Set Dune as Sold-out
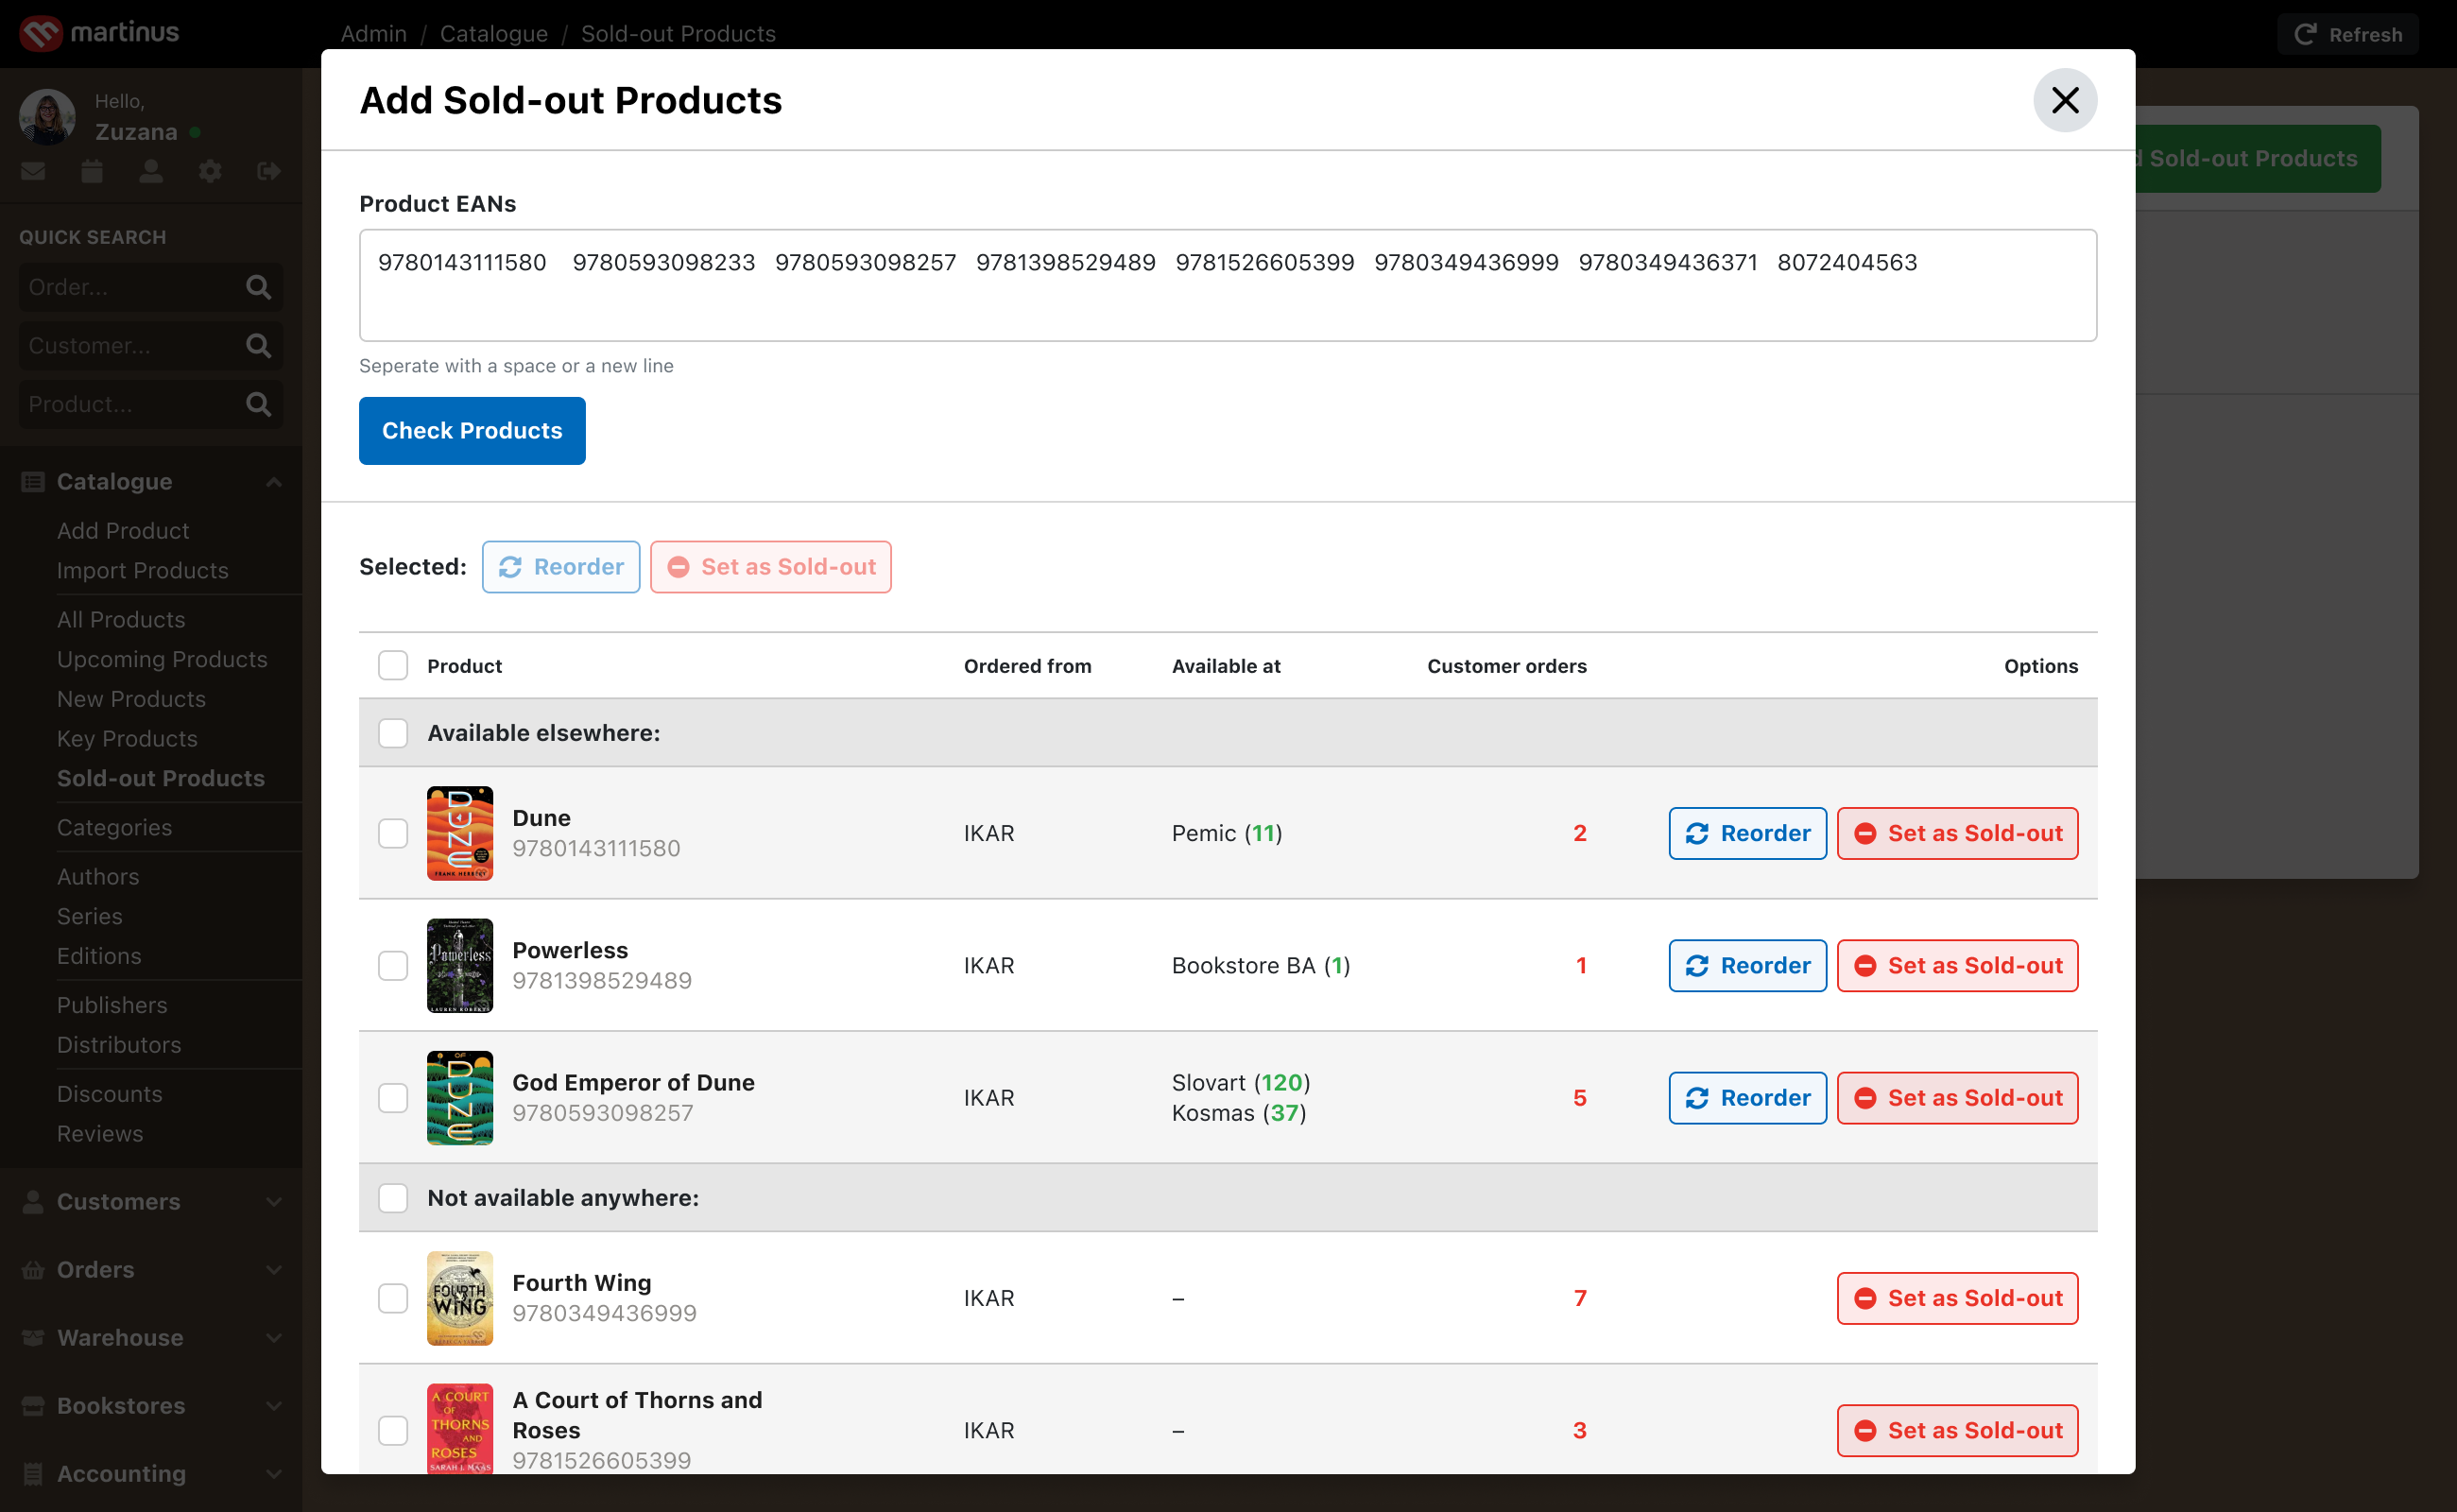 (x=1958, y=833)
